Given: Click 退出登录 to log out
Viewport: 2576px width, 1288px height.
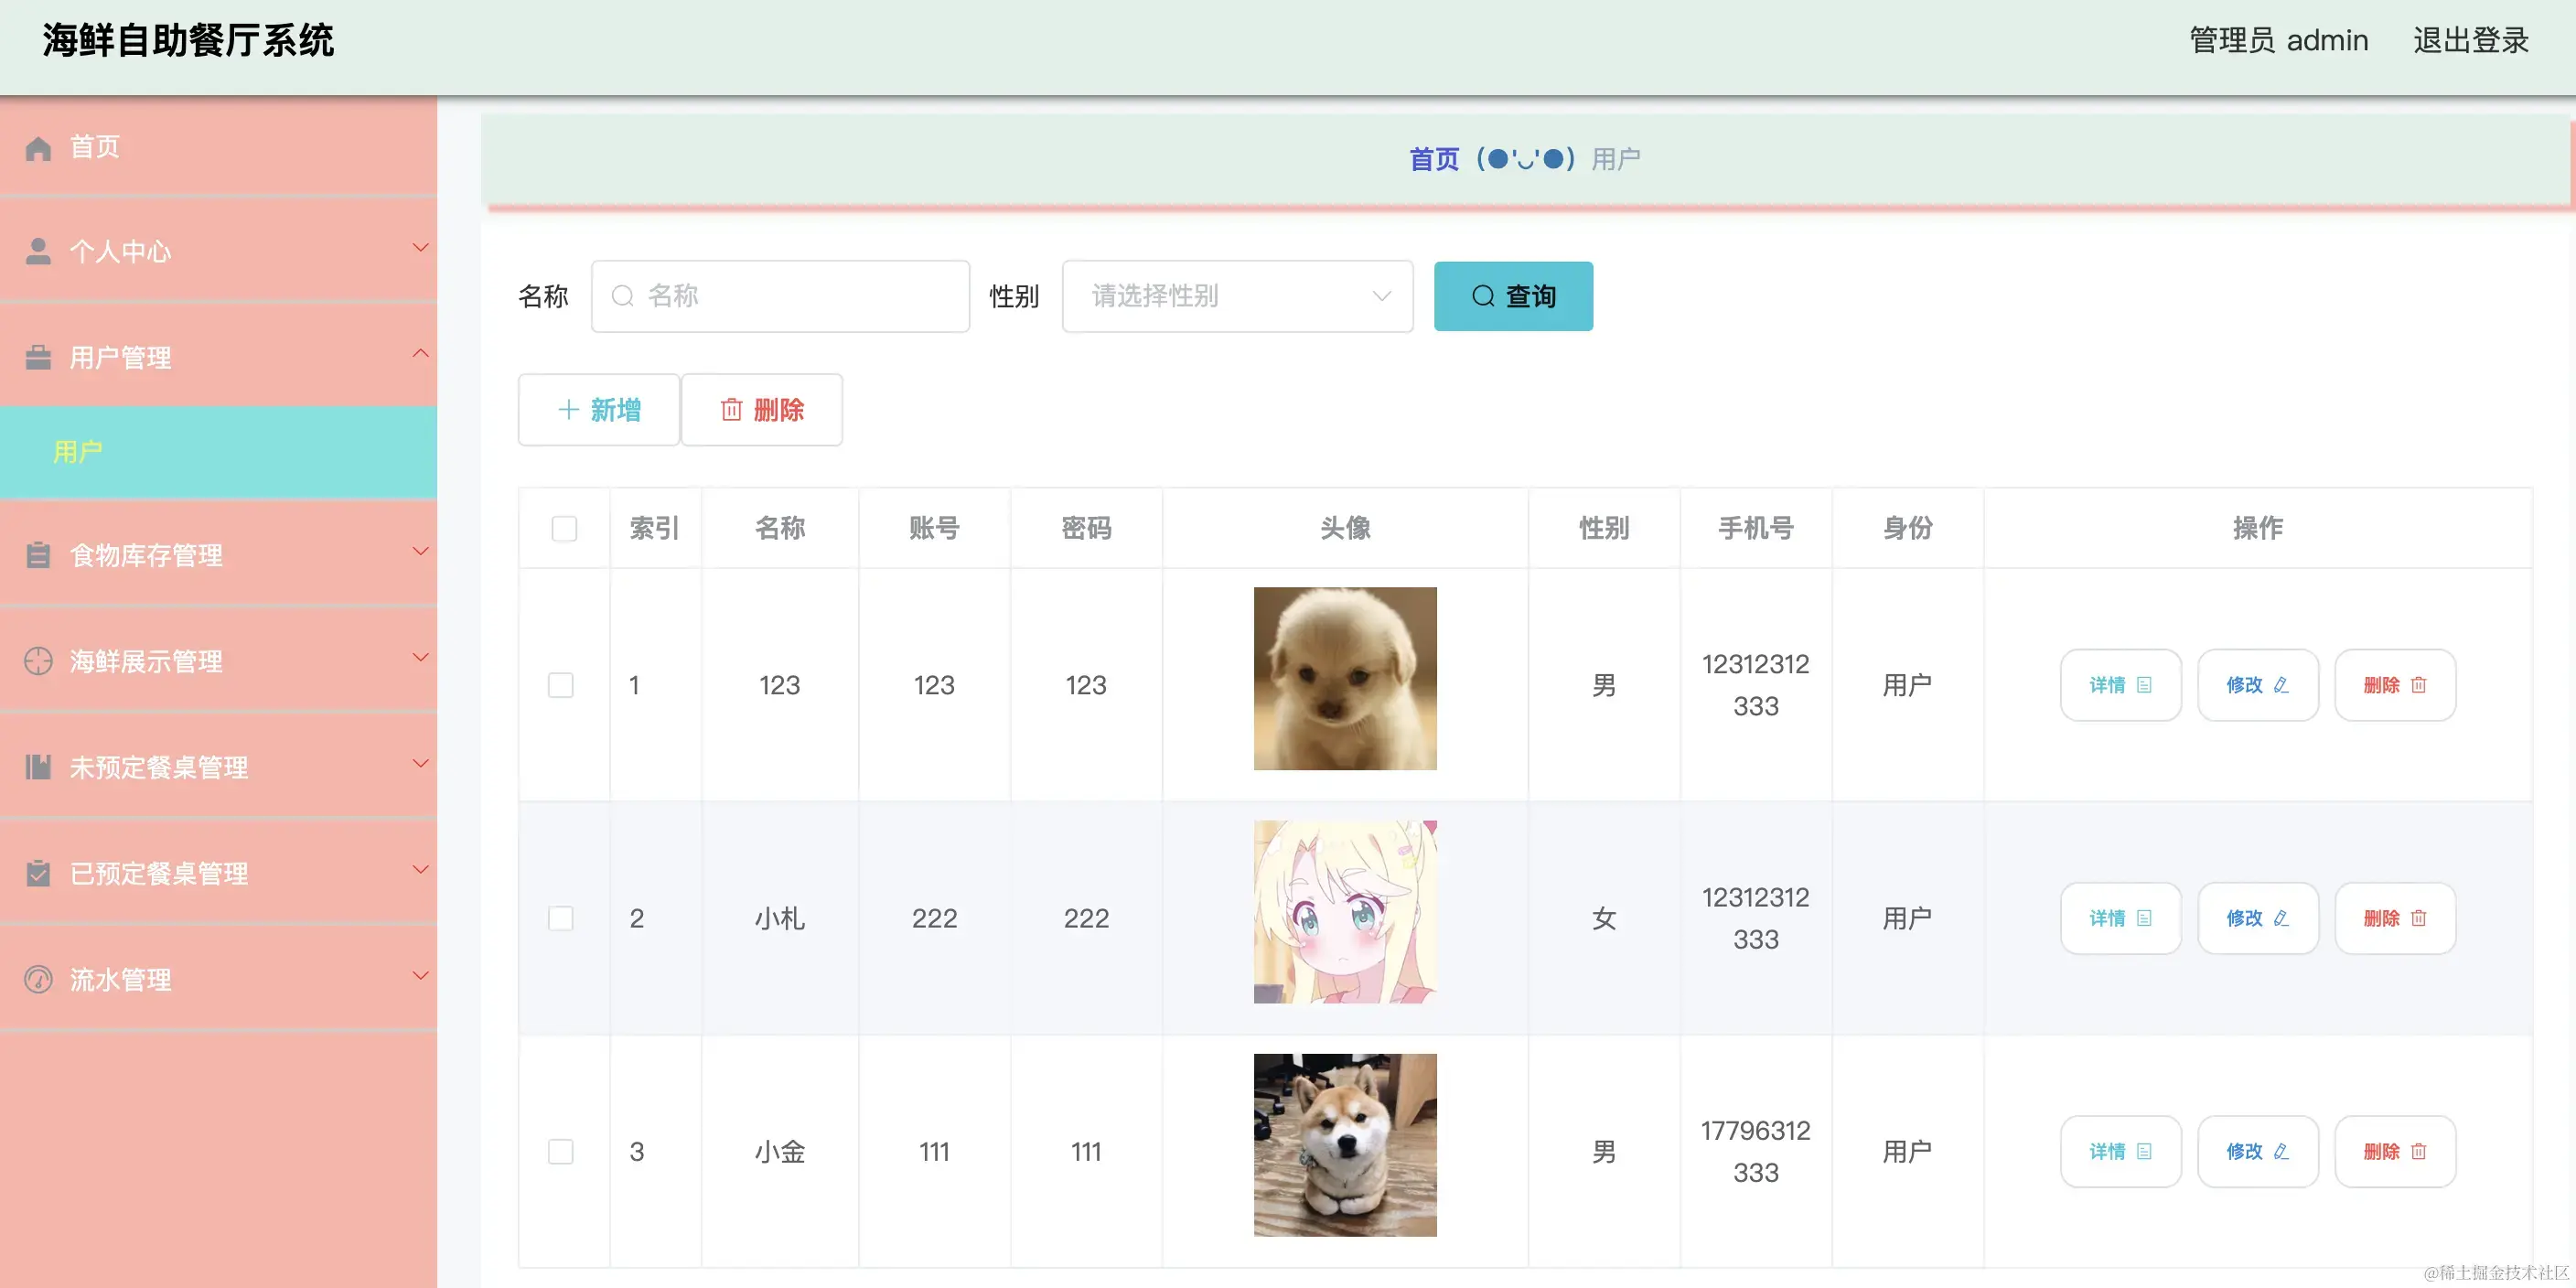Looking at the screenshot, I should point(2470,41).
